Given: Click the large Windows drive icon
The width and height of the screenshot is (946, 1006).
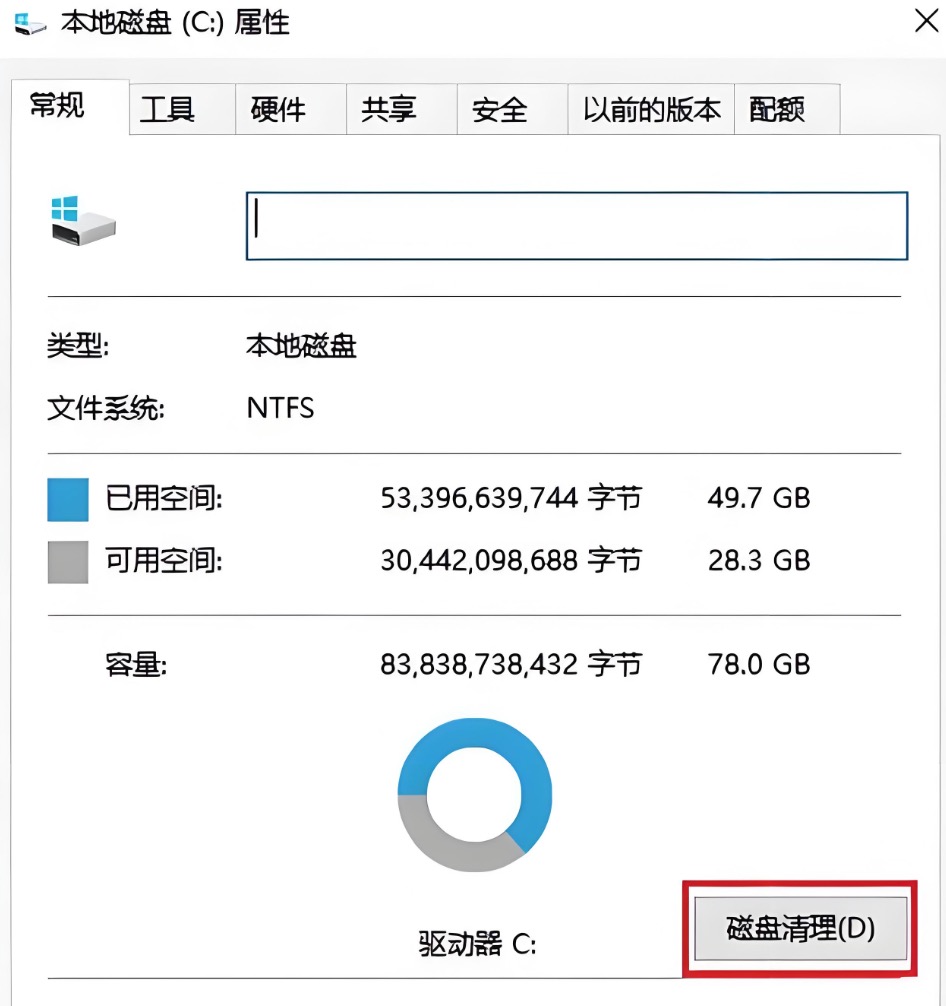Looking at the screenshot, I should tap(84, 222).
